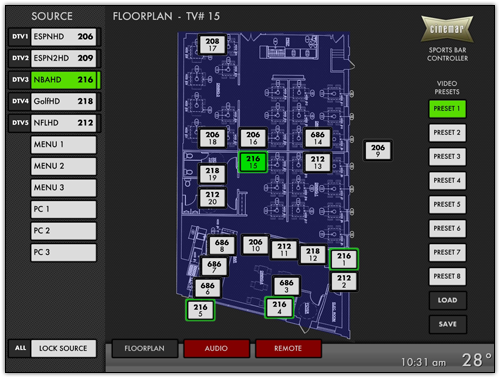The image size is (500, 378).
Task: Select TV 14 tile showing channel 686
Action: click(x=317, y=138)
